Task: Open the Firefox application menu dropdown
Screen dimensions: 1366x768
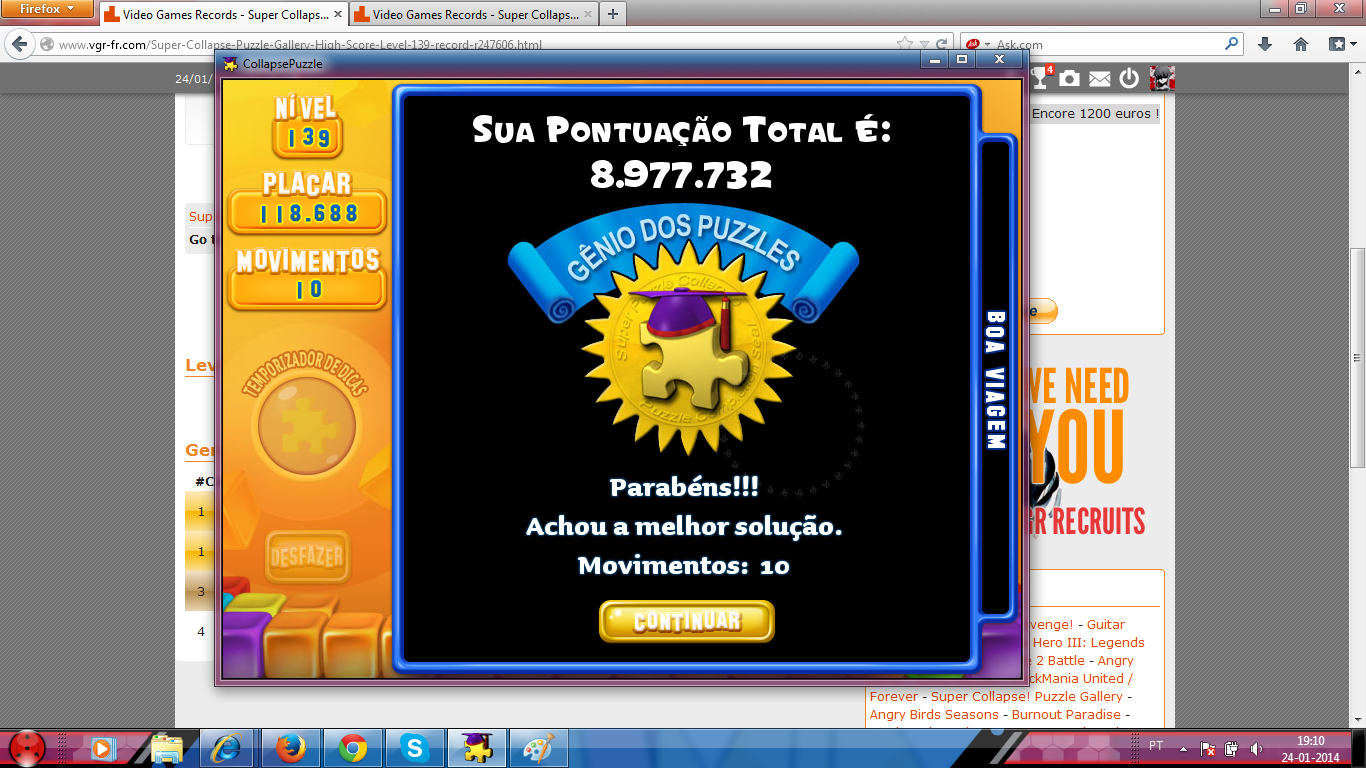Action: [47, 9]
